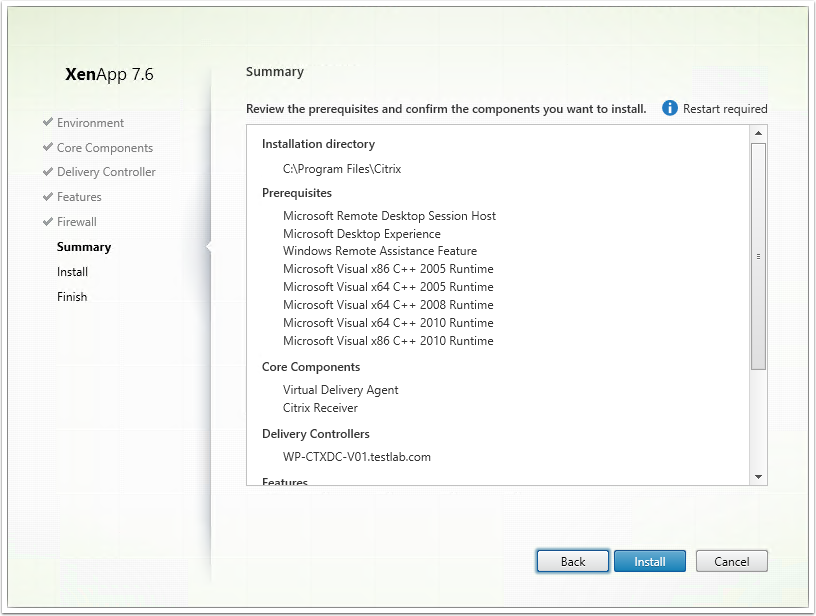
Task: Click the checkmark icon beside Delivery Controller
Action: (x=48, y=171)
